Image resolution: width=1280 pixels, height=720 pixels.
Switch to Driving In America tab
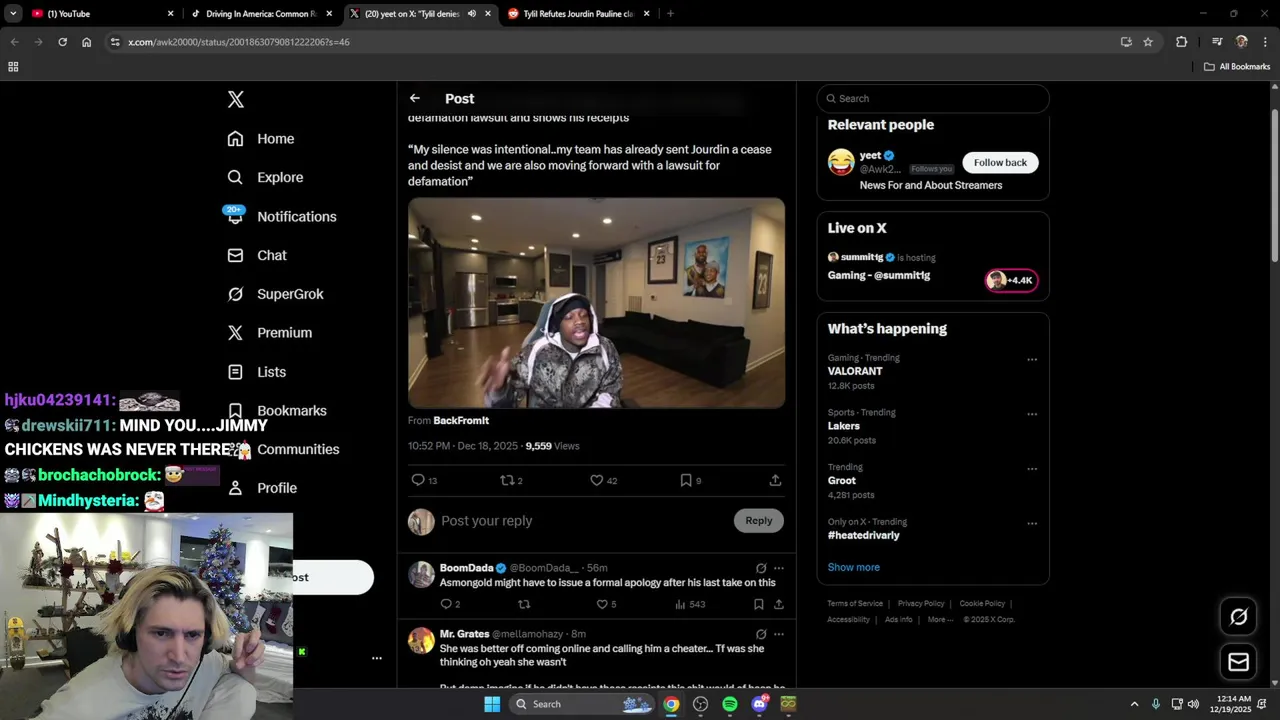[x=262, y=13]
